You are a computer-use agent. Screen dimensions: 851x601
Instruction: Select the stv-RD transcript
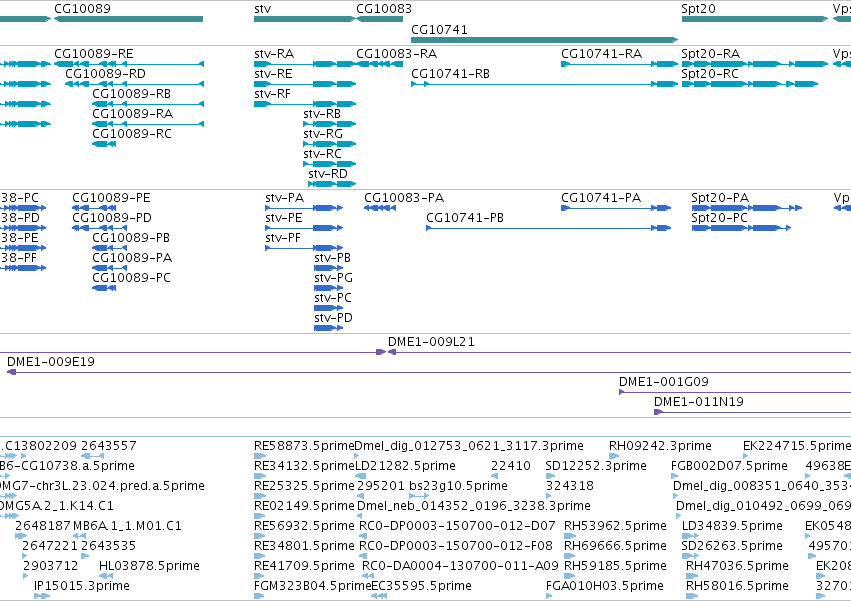click(x=332, y=184)
